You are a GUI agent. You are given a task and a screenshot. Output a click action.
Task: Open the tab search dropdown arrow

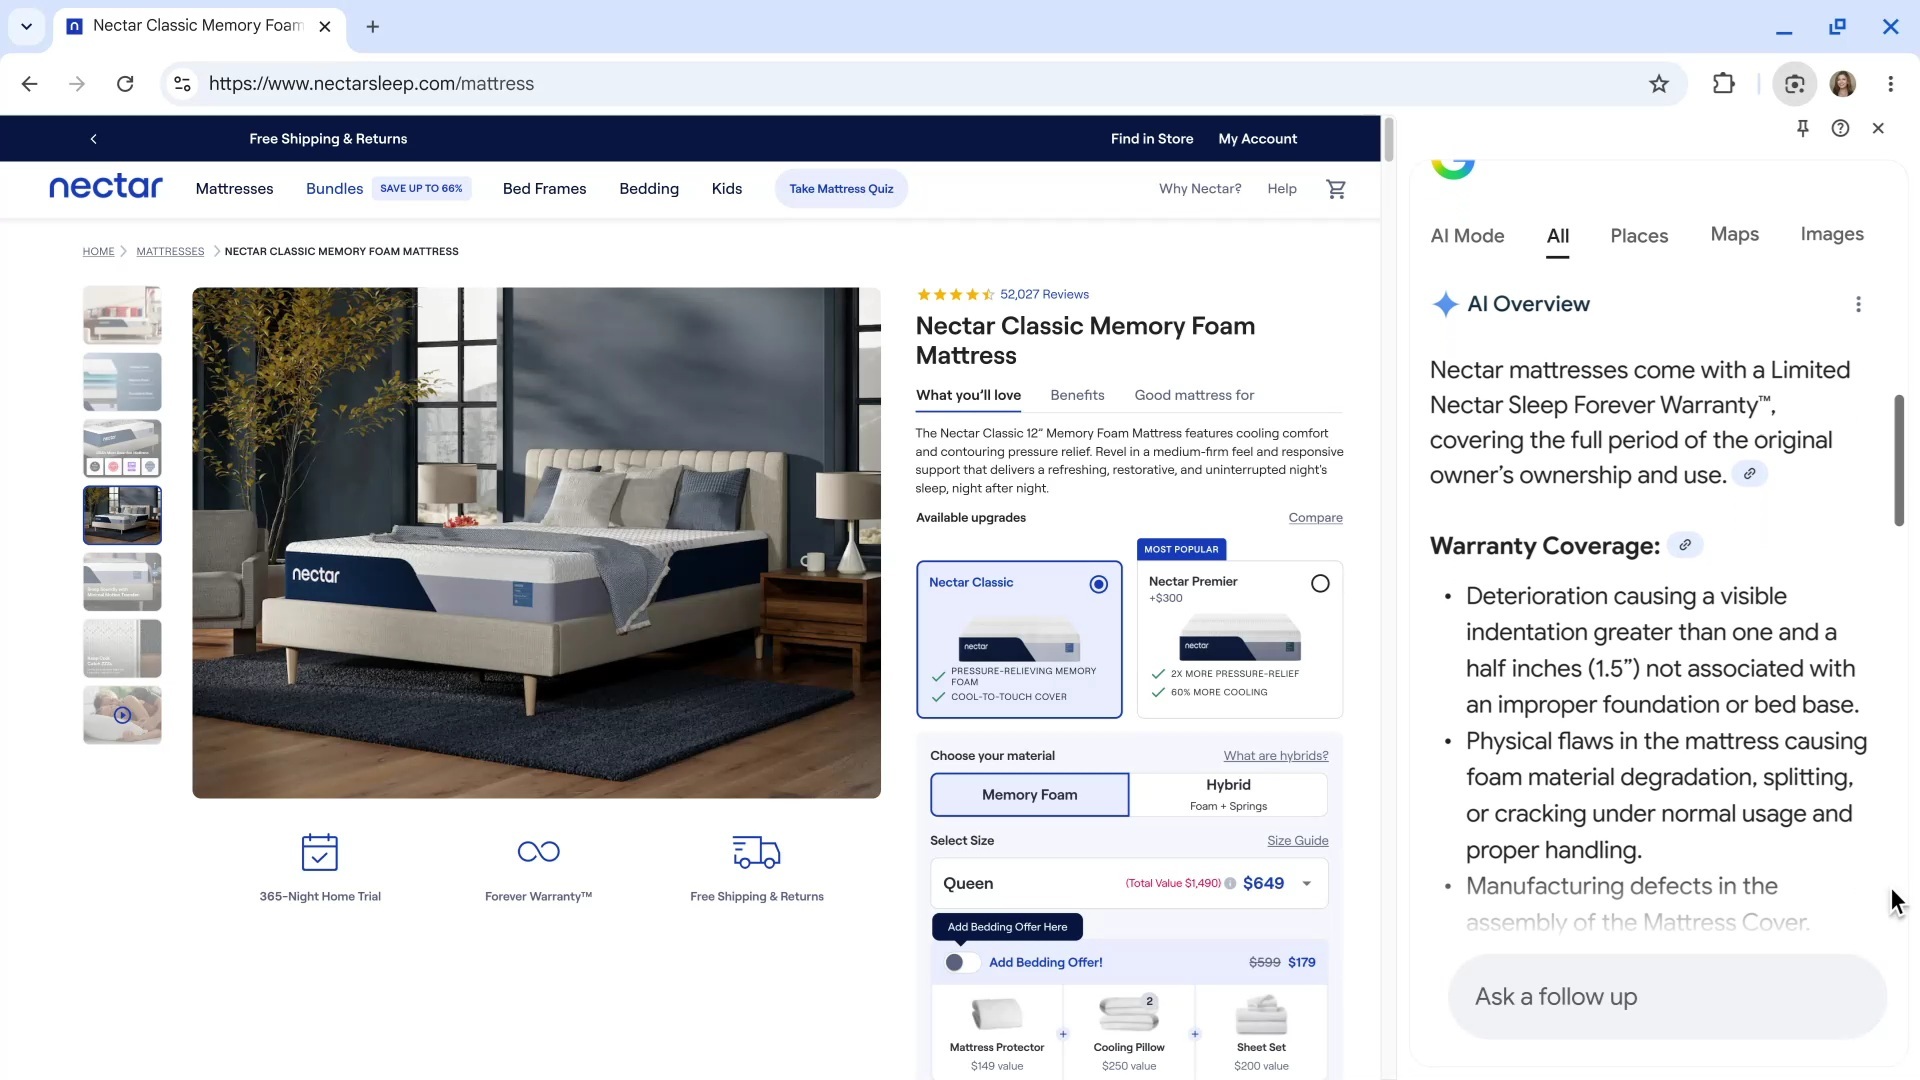click(x=26, y=27)
